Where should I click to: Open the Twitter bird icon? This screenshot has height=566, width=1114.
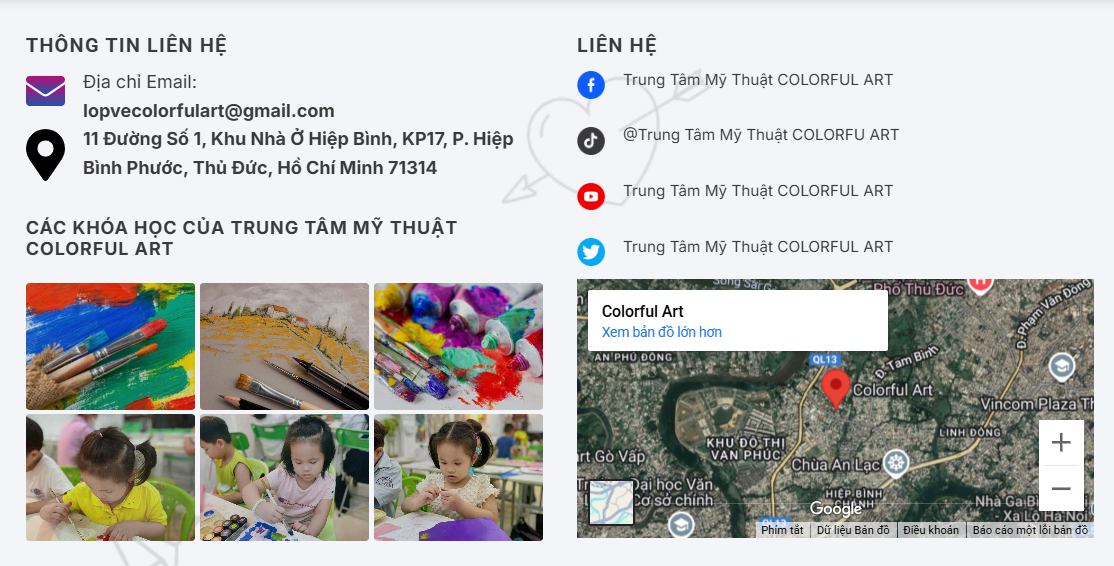point(590,251)
